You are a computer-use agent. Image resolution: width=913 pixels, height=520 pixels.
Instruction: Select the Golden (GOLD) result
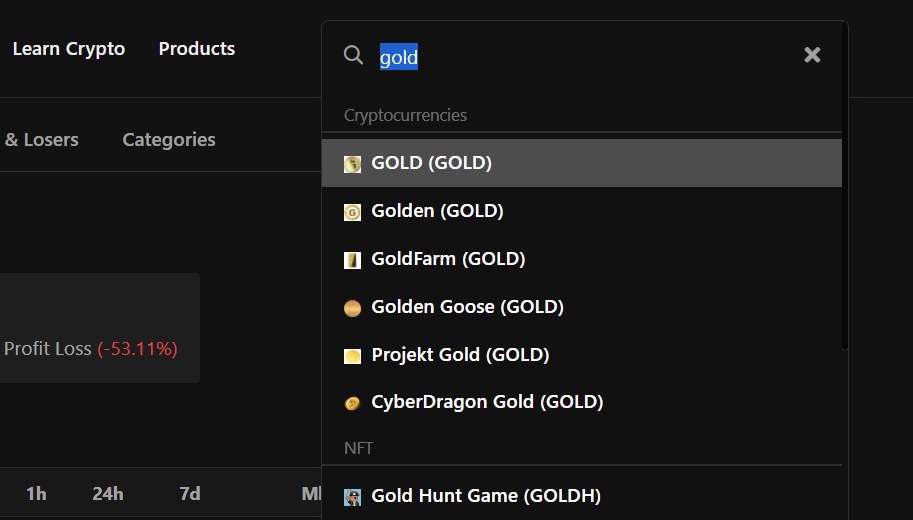[582, 211]
